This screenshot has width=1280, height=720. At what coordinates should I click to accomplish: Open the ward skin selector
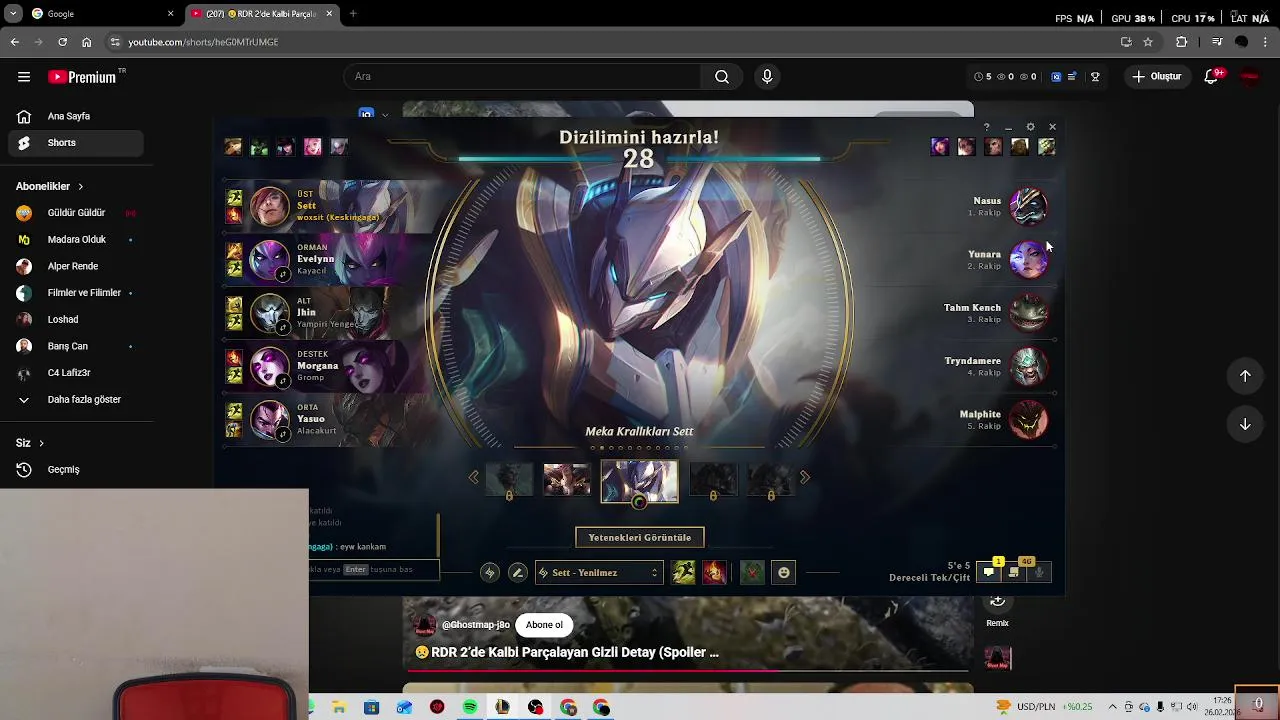tap(752, 572)
